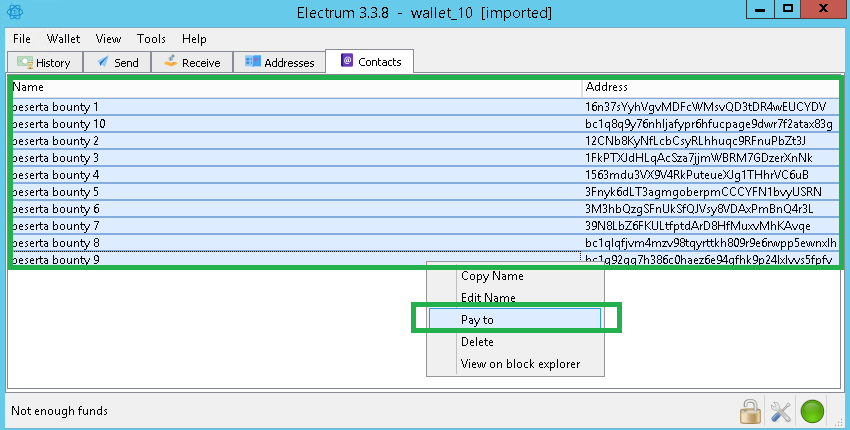The height and width of the screenshot is (430, 850).
Task: Select contact beserta bounty 2
Action: (296, 141)
